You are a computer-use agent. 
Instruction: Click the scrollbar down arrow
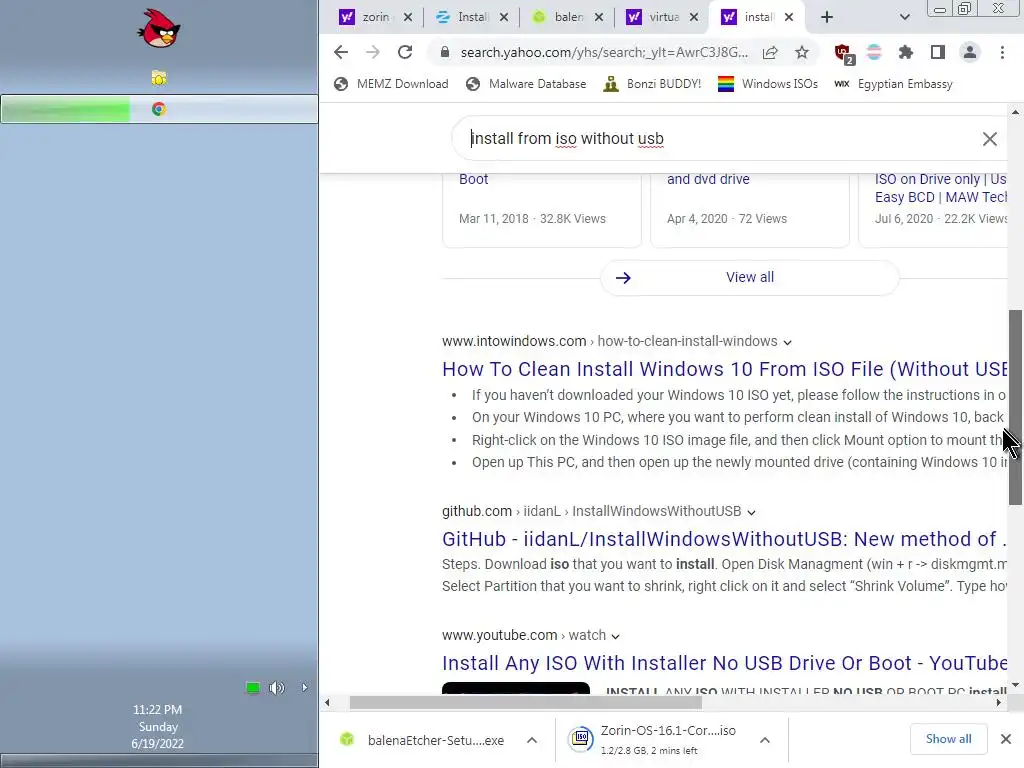pos(1015,684)
